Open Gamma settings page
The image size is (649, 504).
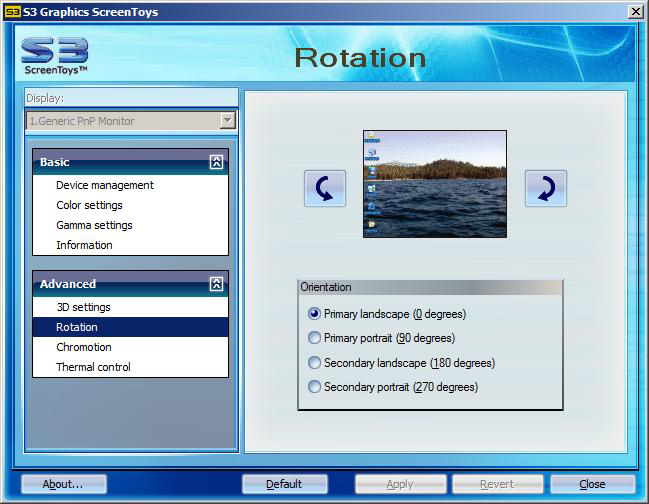[94, 225]
